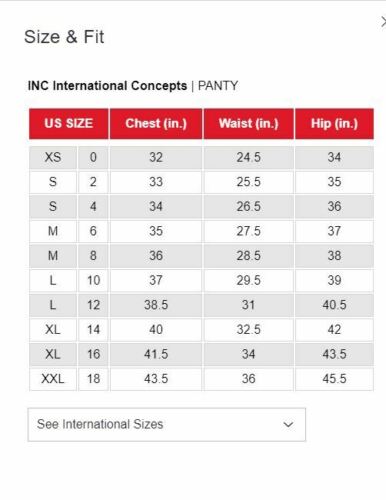The image size is (386, 500).
Task: Click the waist value 24.5 cell
Action: (x=249, y=157)
